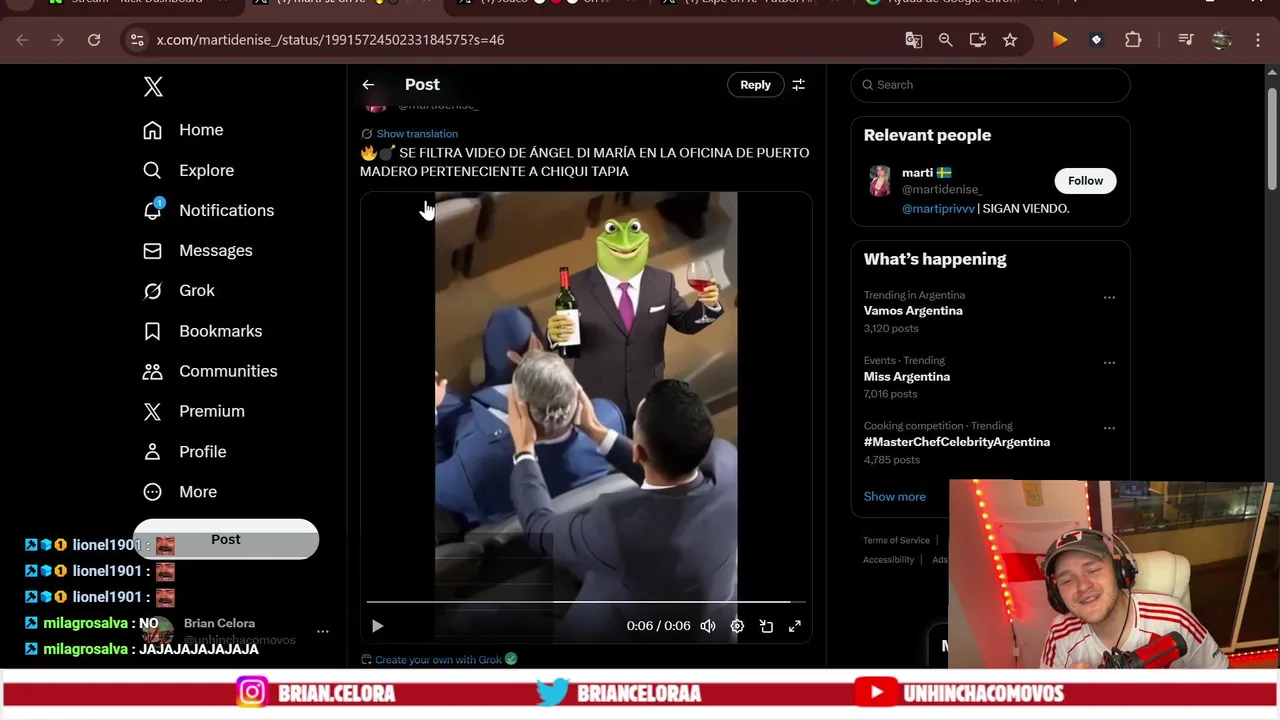Enter fullscreen on the video
This screenshot has width=1280, height=720.
click(795, 626)
